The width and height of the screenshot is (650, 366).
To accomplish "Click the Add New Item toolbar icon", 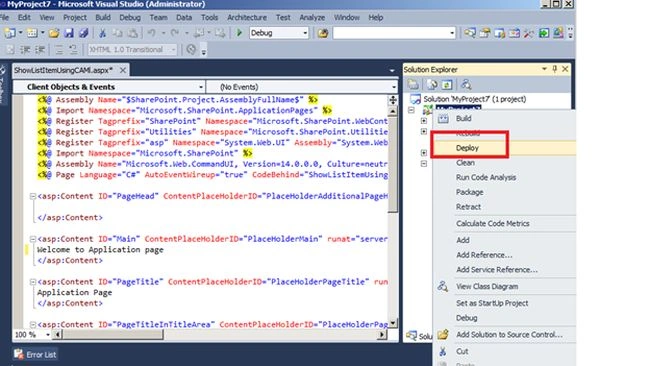I will pyautogui.click(x=32, y=33).
